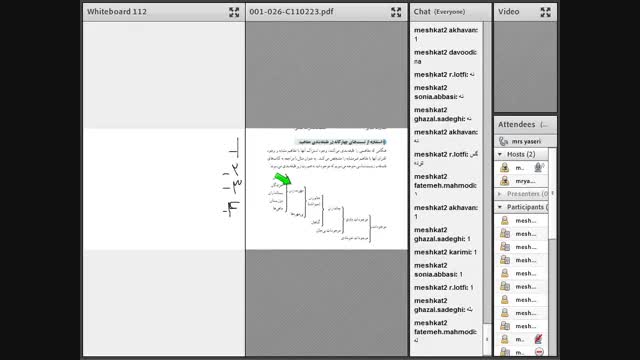Open the Attendees pod header options
The height and width of the screenshot is (360, 640).
(x=544, y=125)
